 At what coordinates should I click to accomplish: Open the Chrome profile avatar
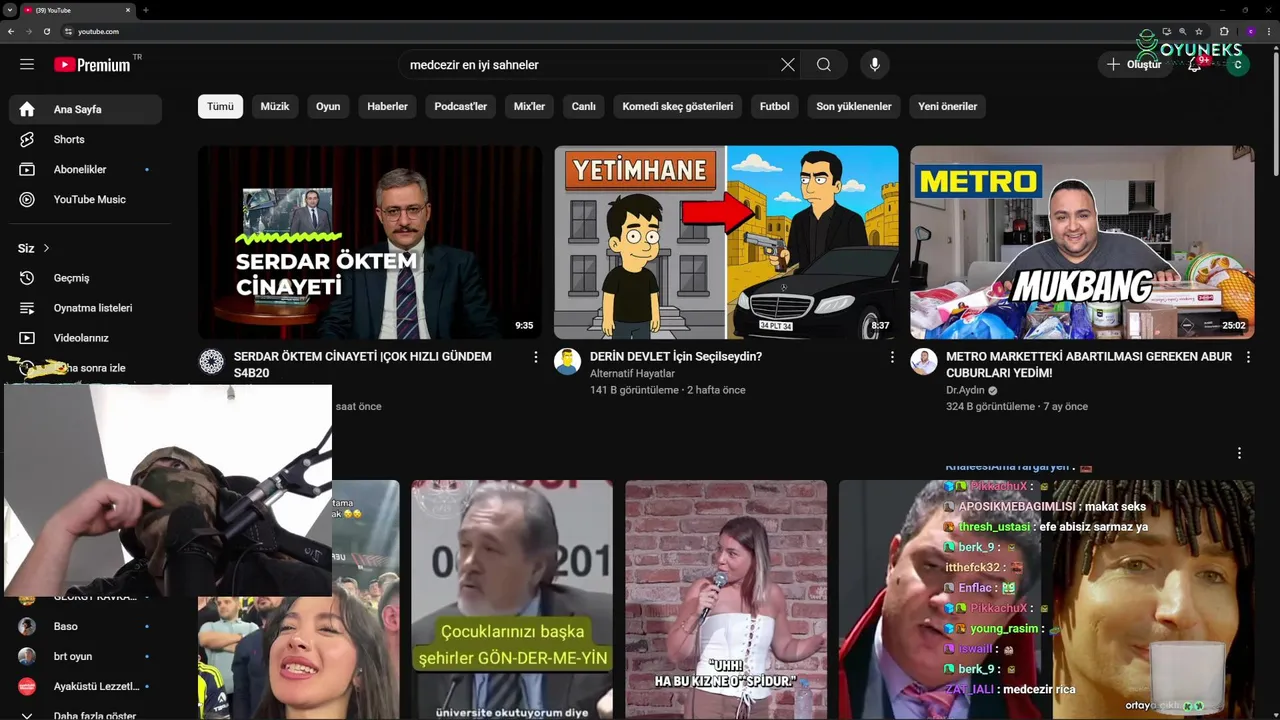pyautogui.click(x=1250, y=32)
